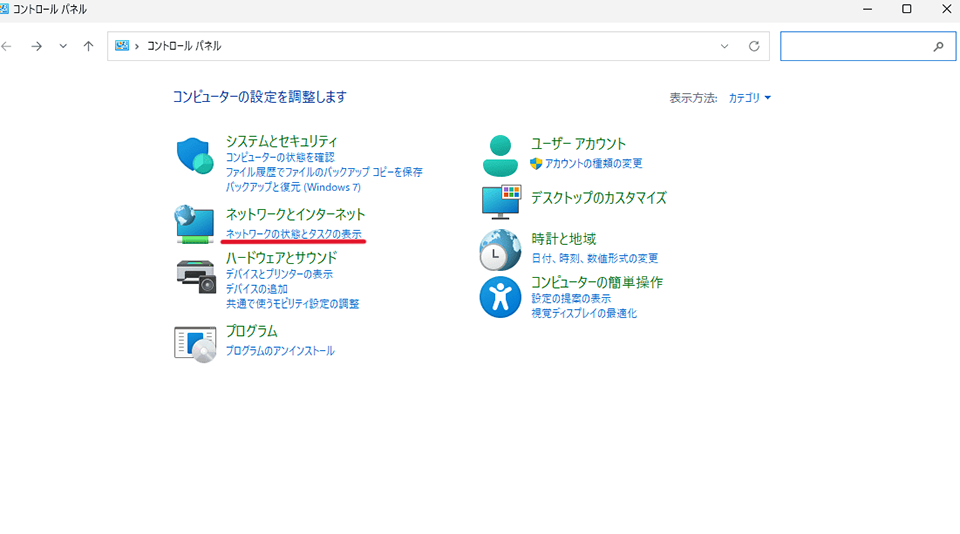The height and width of the screenshot is (534, 960).
Task: Click ネットワークの状態とタスクの表示 link
Action: coord(293,234)
